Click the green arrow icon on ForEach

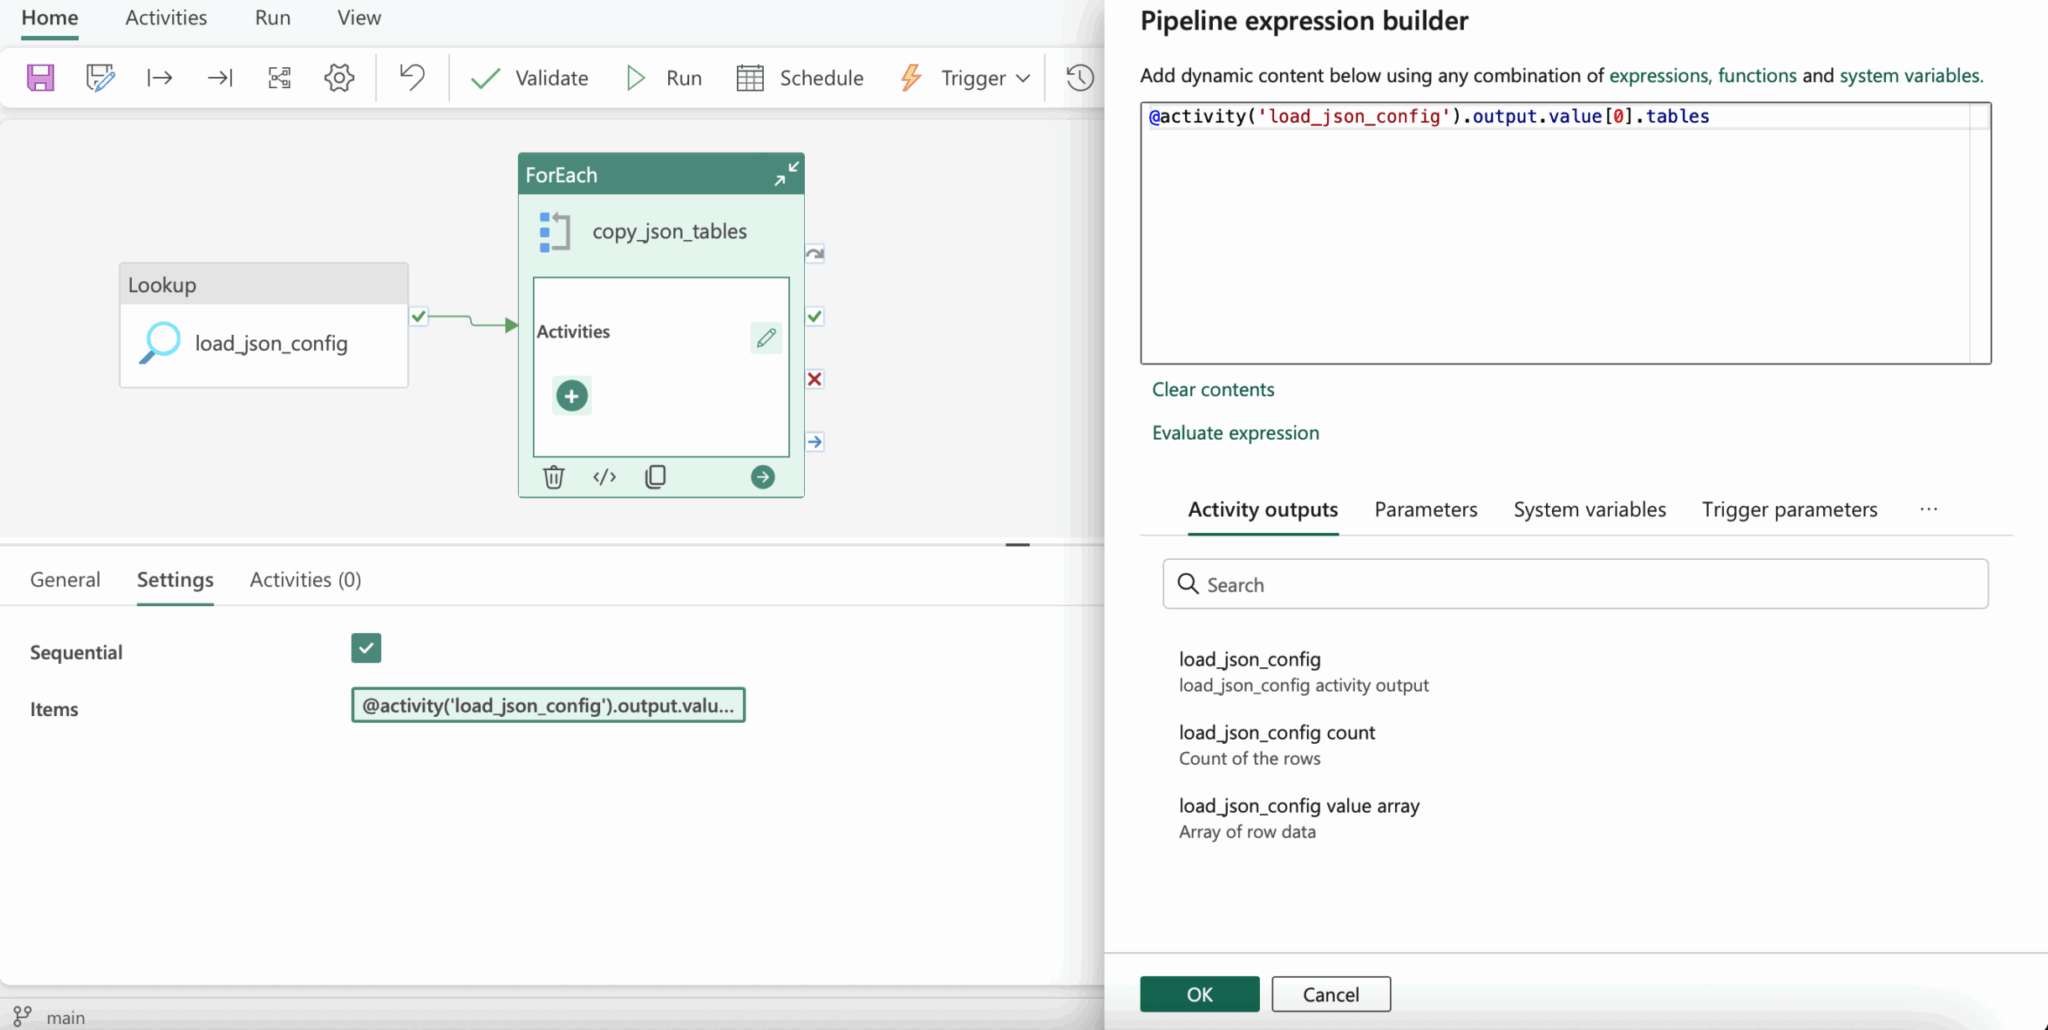point(763,477)
